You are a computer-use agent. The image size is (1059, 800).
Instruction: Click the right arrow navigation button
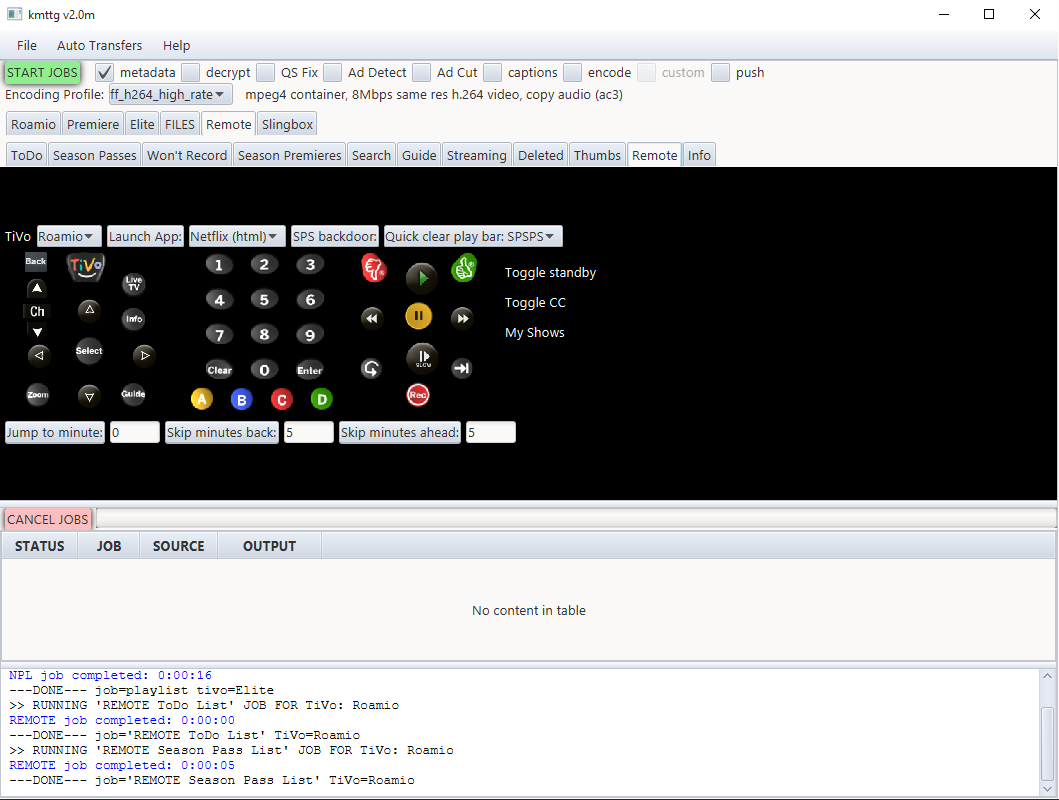144,355
